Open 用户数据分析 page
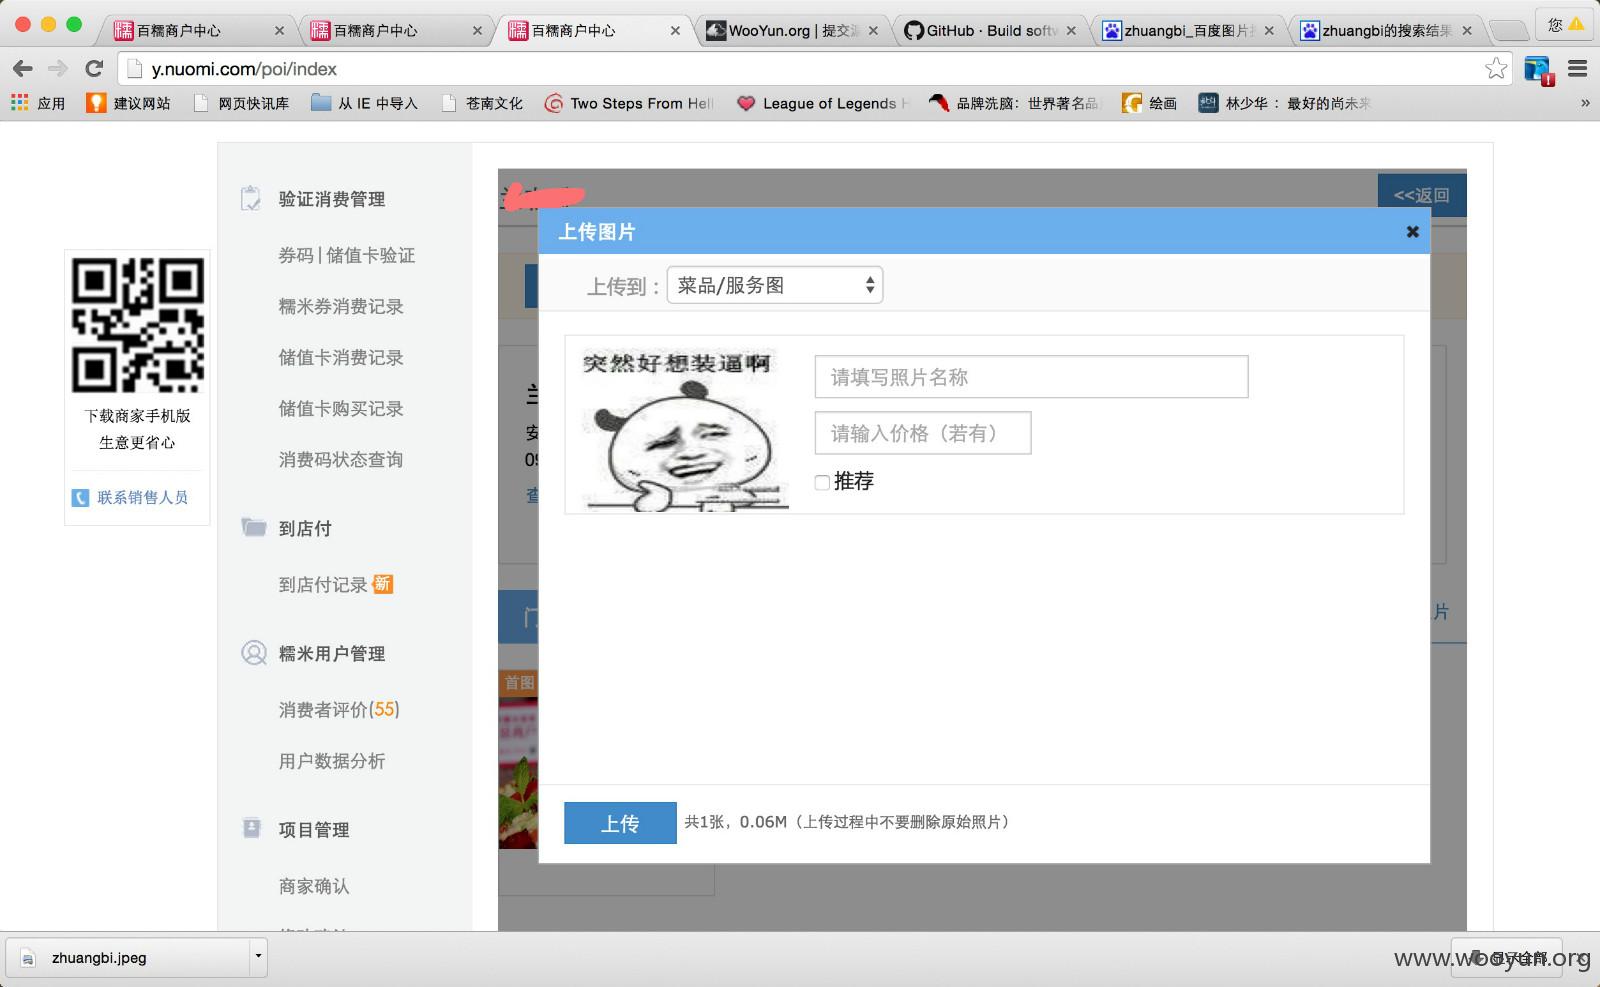The height and width of the screenshot is (987, 1600). [332, 761]
